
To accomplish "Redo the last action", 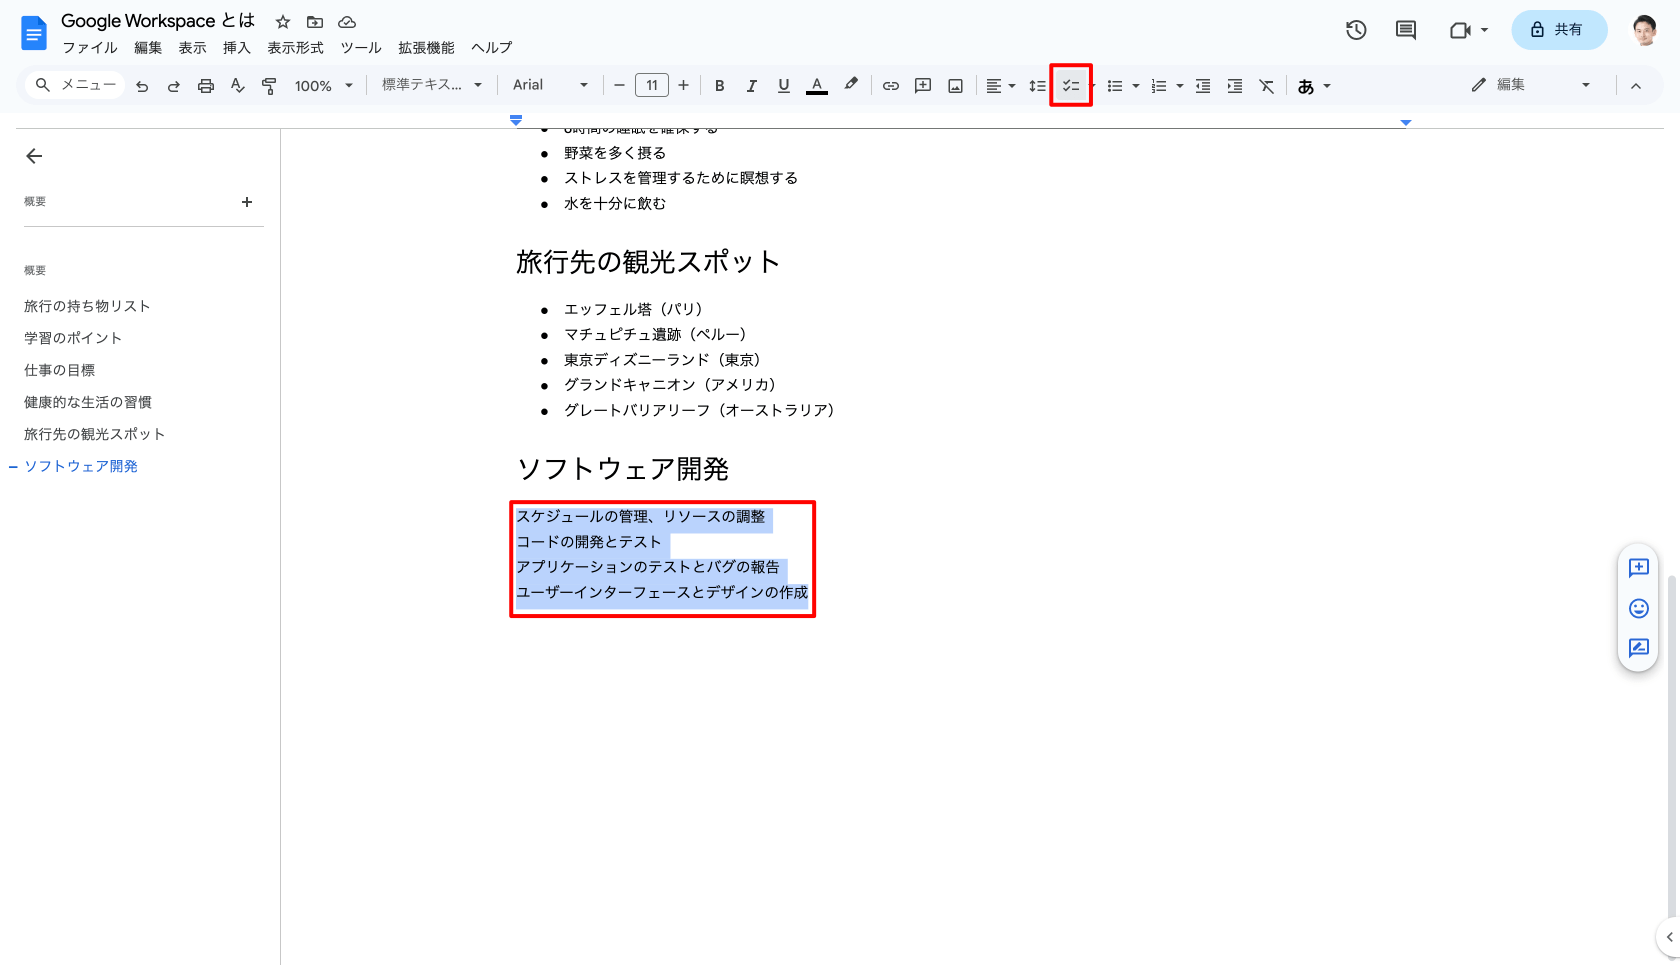I will [x=174, y=86].
